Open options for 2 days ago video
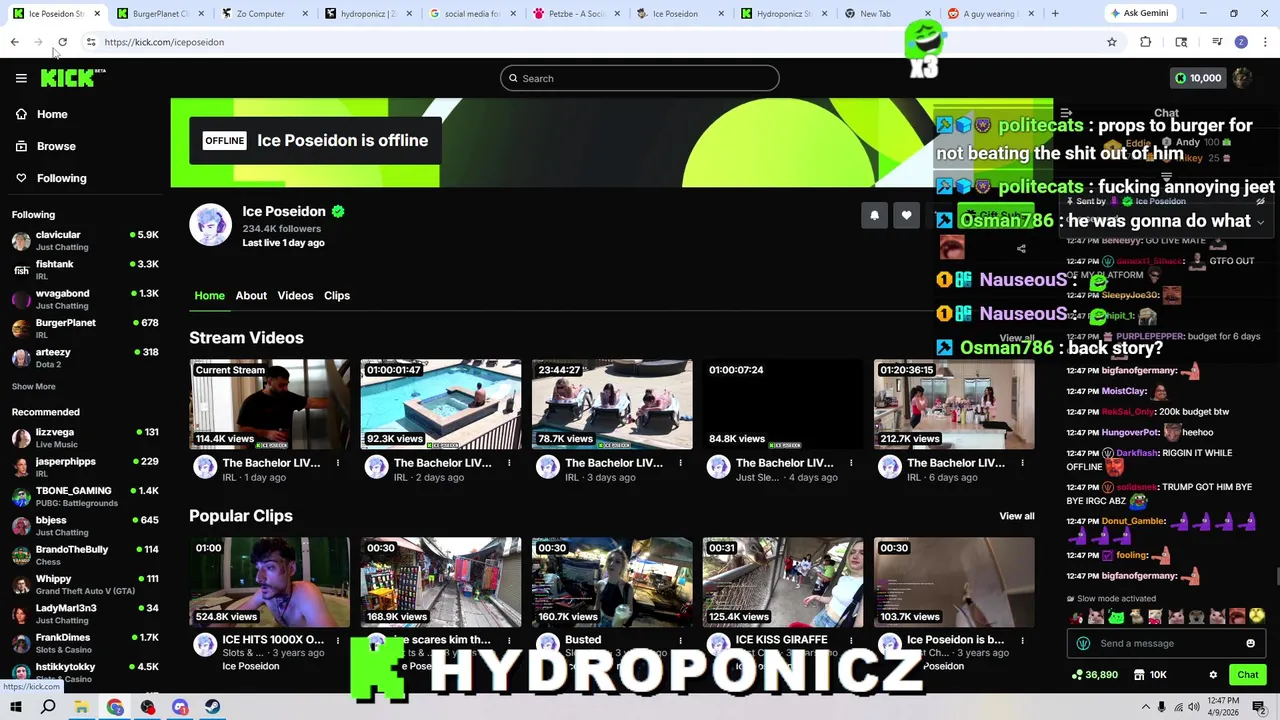The height and width of the screenshot is (720, 1280). click(509, 463)
